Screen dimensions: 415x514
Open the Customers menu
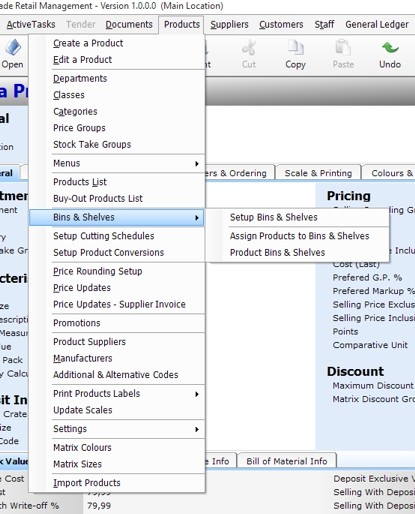click(x=281, y=25)
